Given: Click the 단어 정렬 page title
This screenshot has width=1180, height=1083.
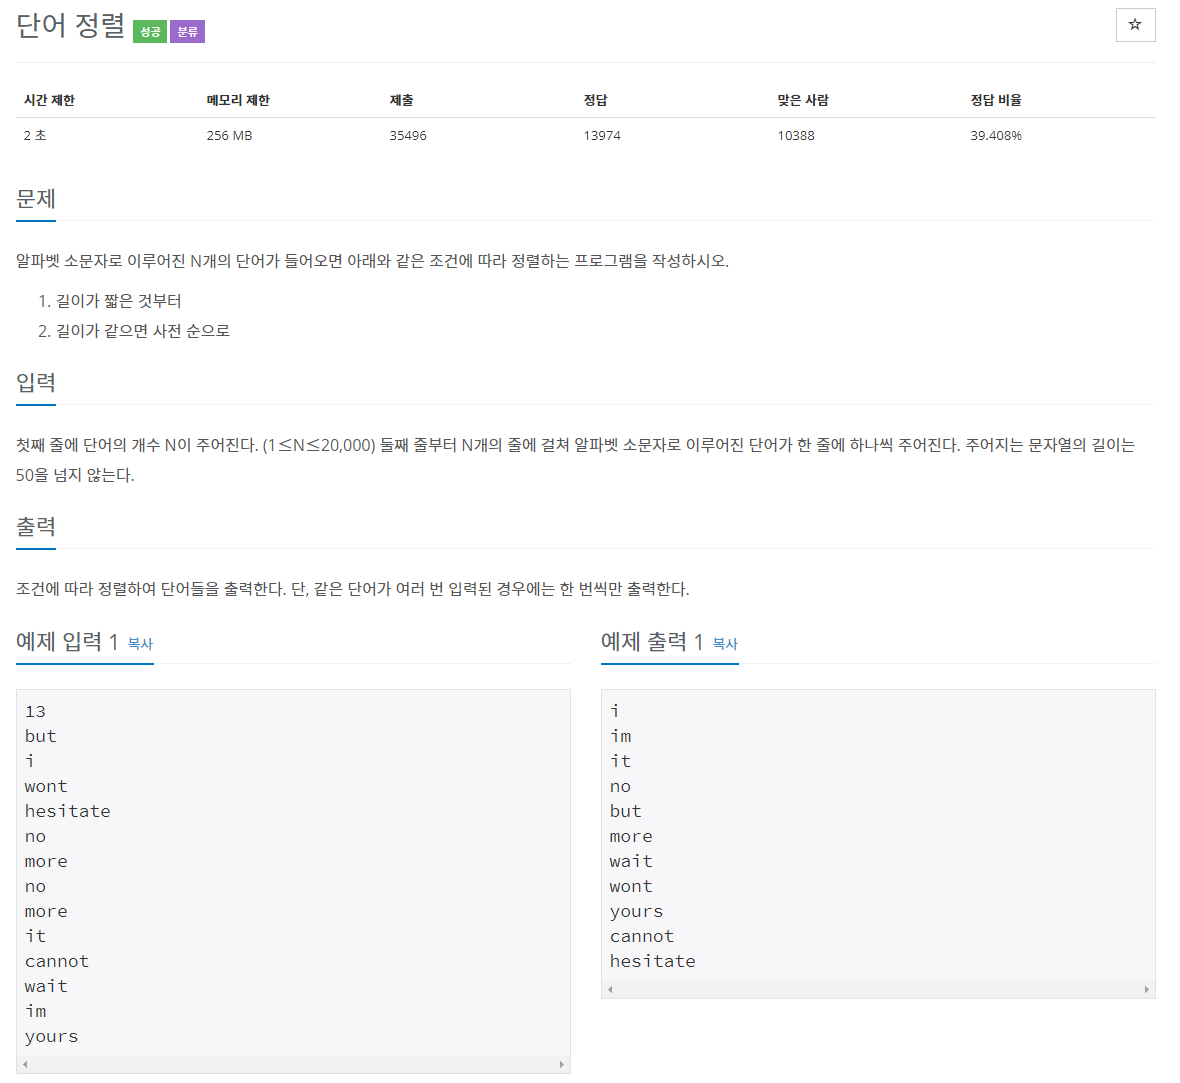Looking at the screenshot, I should [71, 26].
